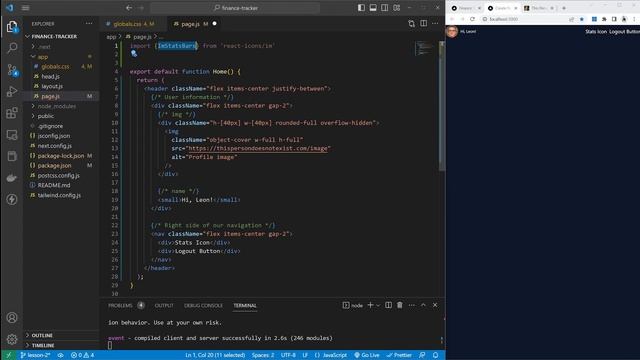Click the Go Live status bar button

(367, 355)
